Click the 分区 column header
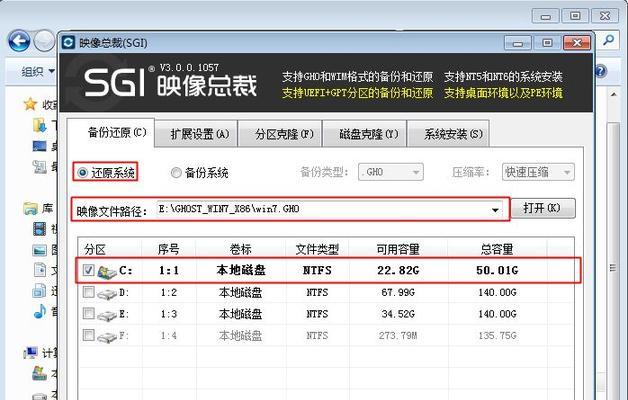 click(109, 249)
